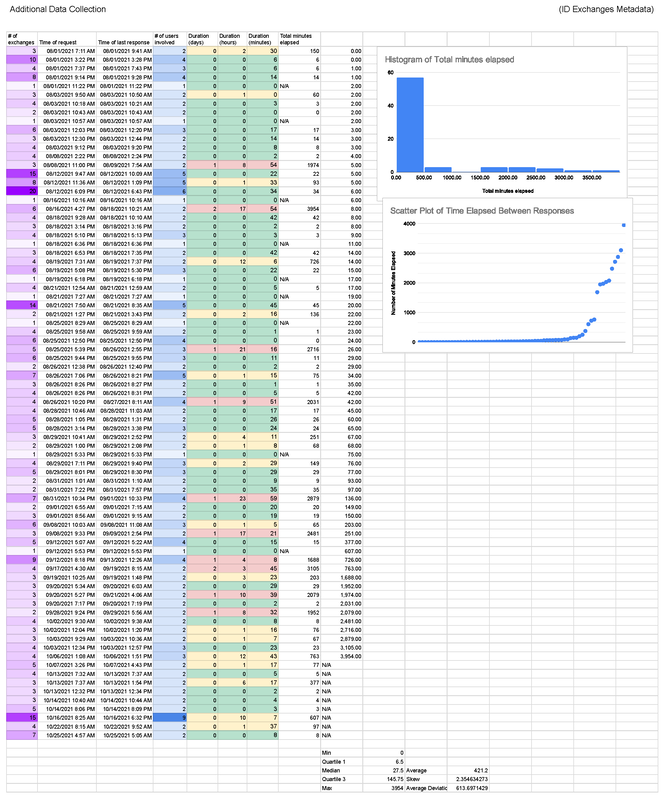
Task: Select the '09/17/2021 4:30 AM' request cell
Action: pos(67,568)
